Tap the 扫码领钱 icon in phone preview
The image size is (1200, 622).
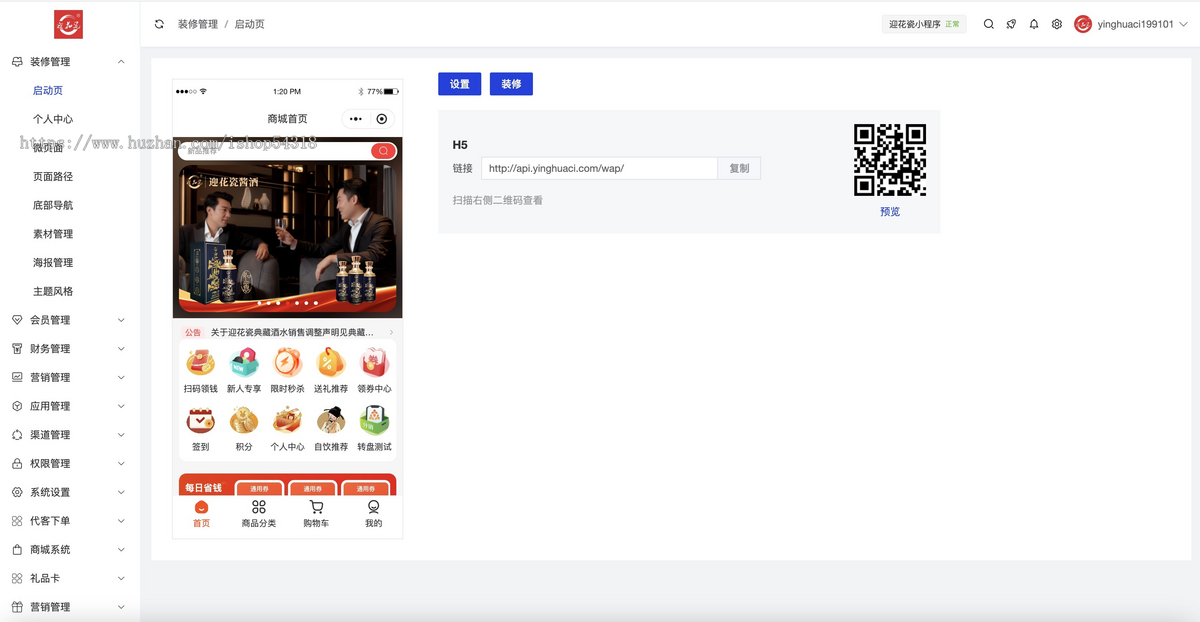click(201, 363)
